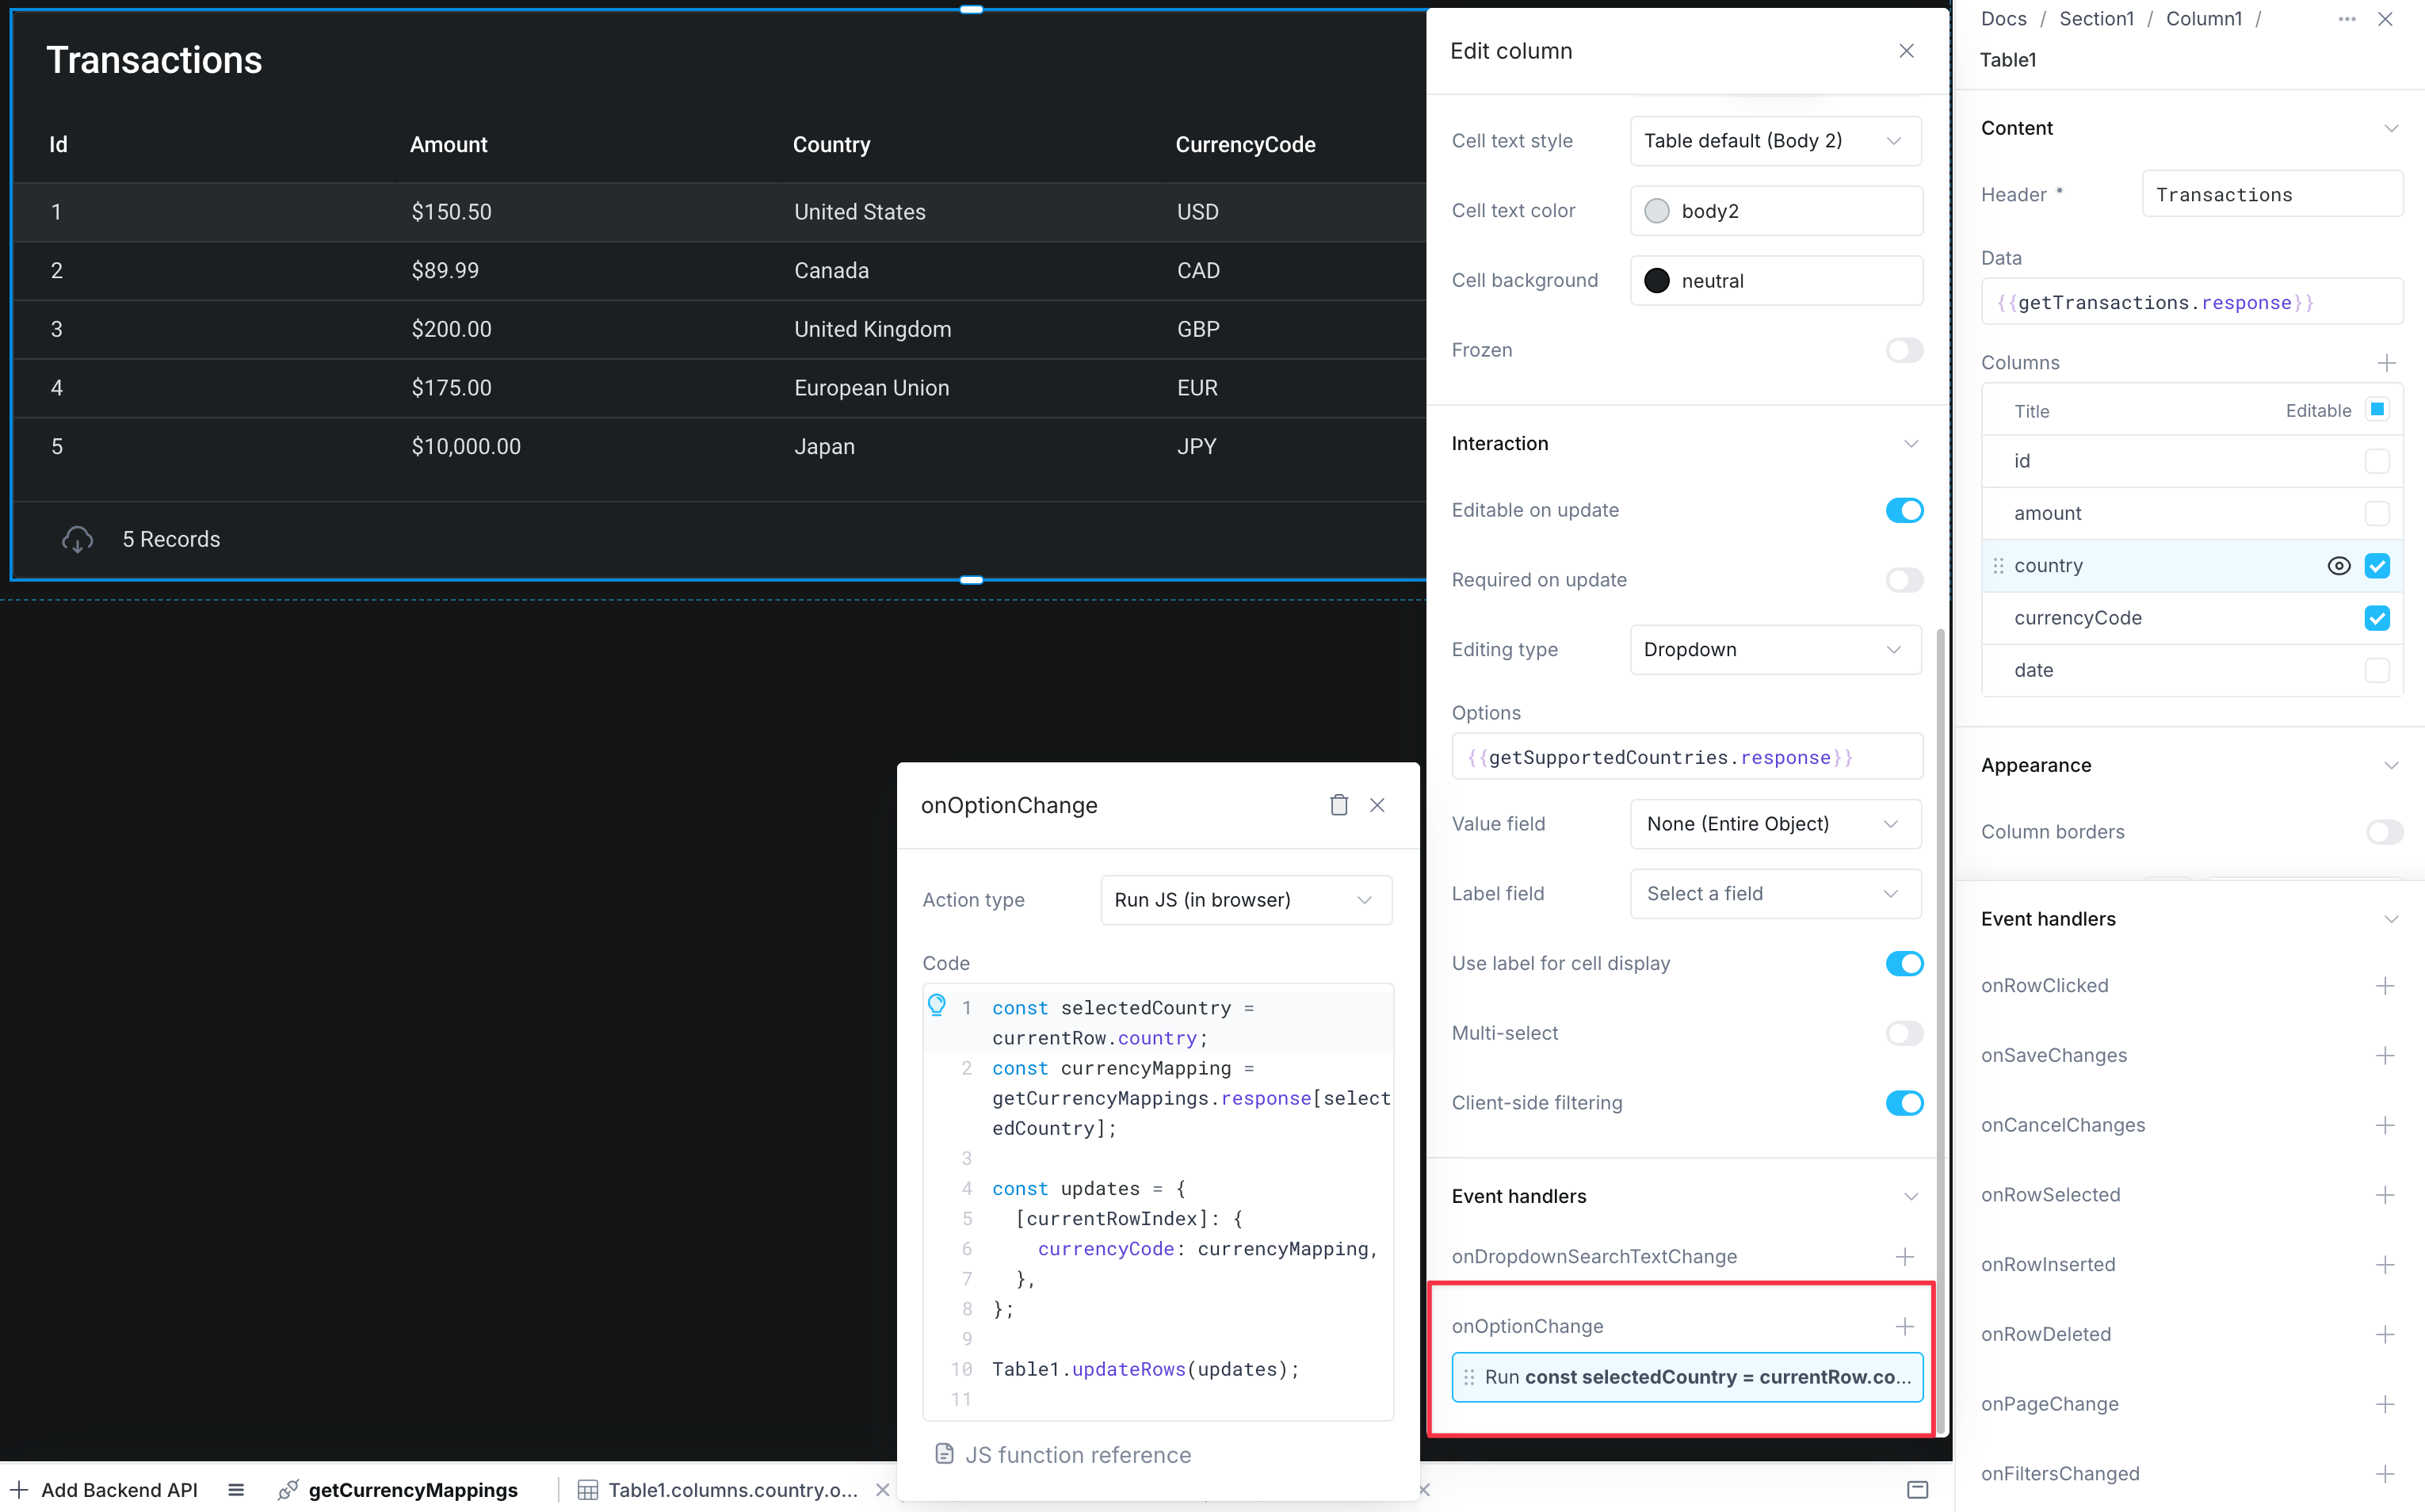This screenshot has height=1512, width=2425.
Task: Add an onDropdownSearchTextChange handler via plus icon
Action: pyautogui.click(x=1905, y=1257)
